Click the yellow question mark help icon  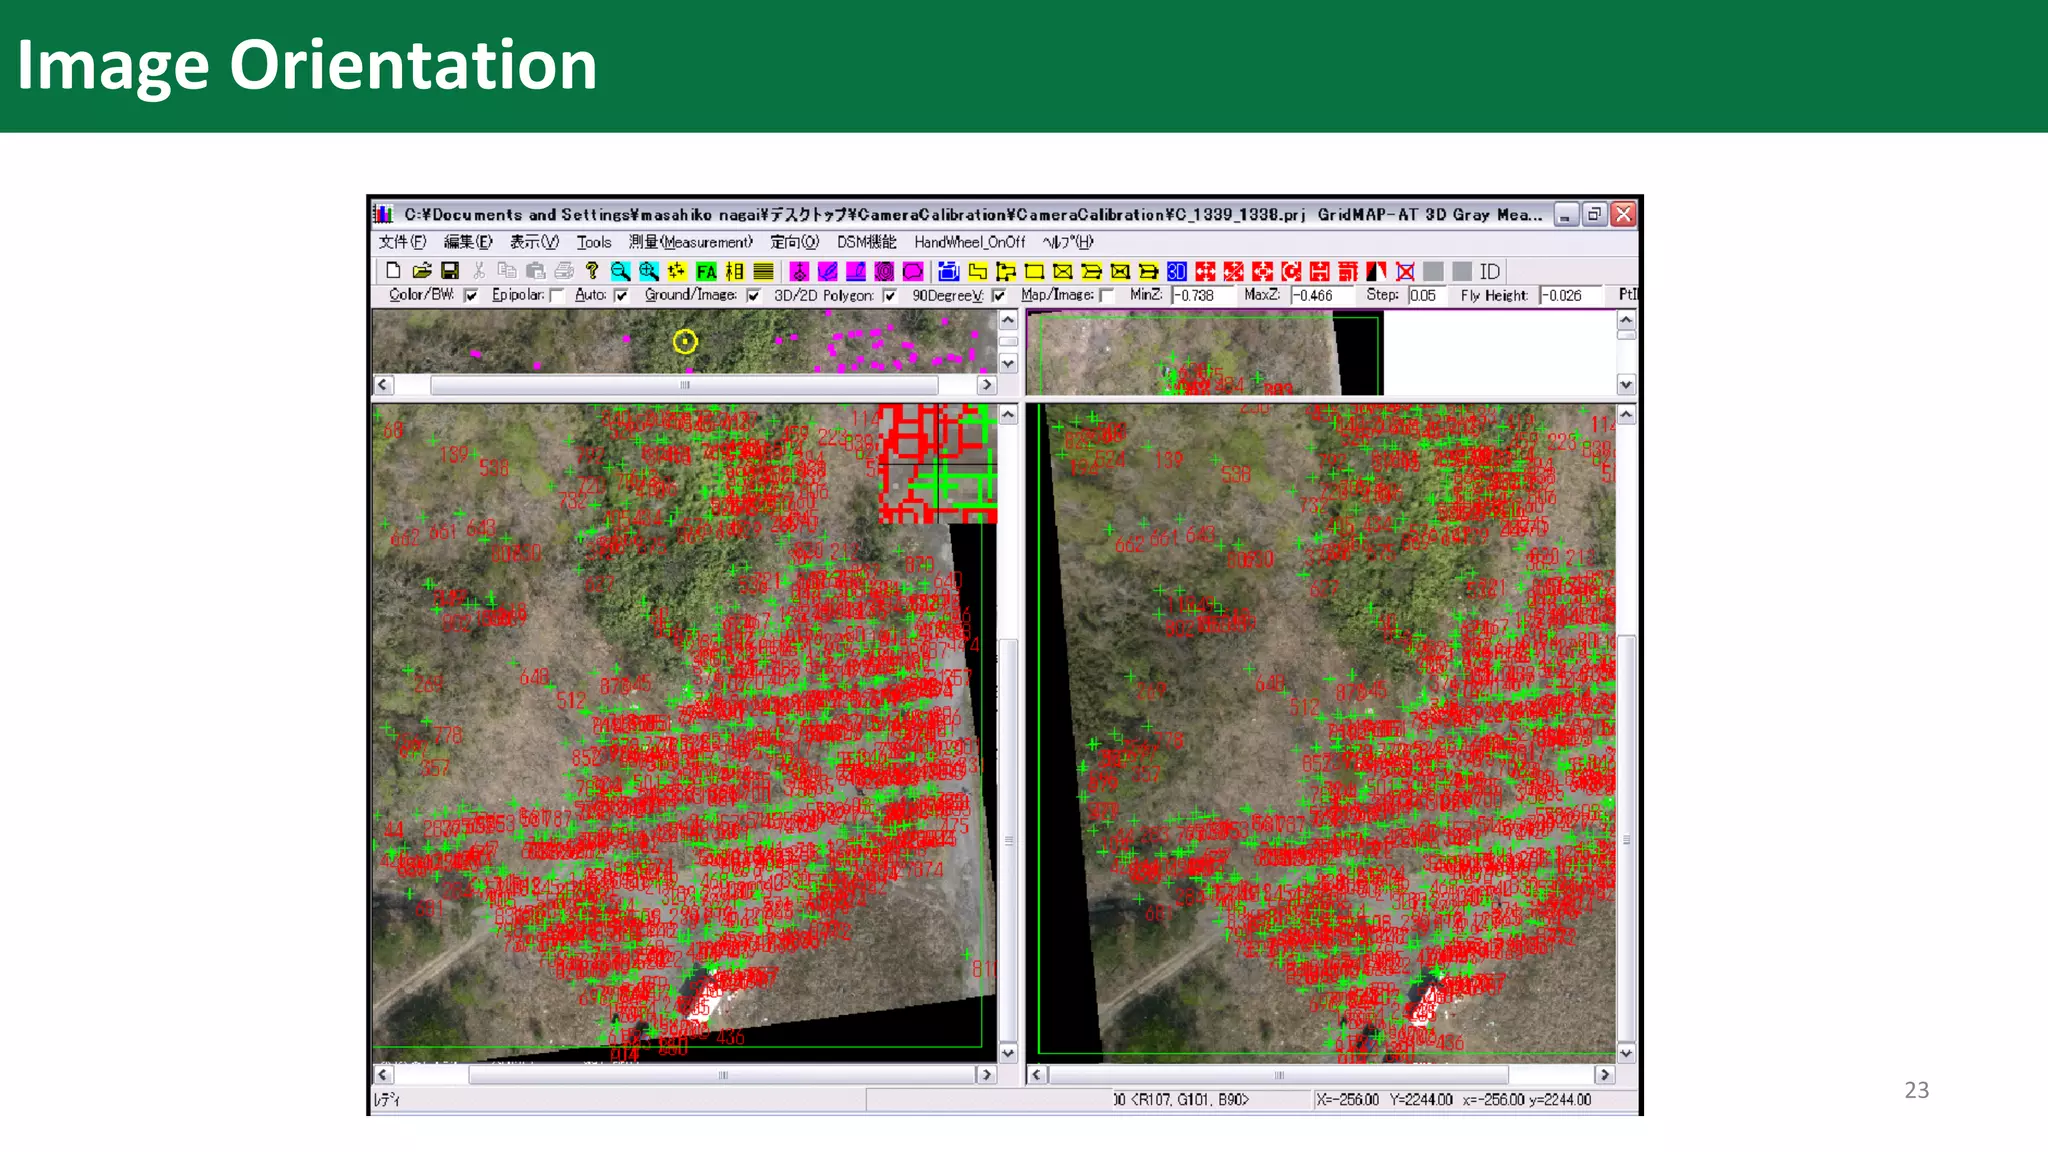(x=592, y=271)
